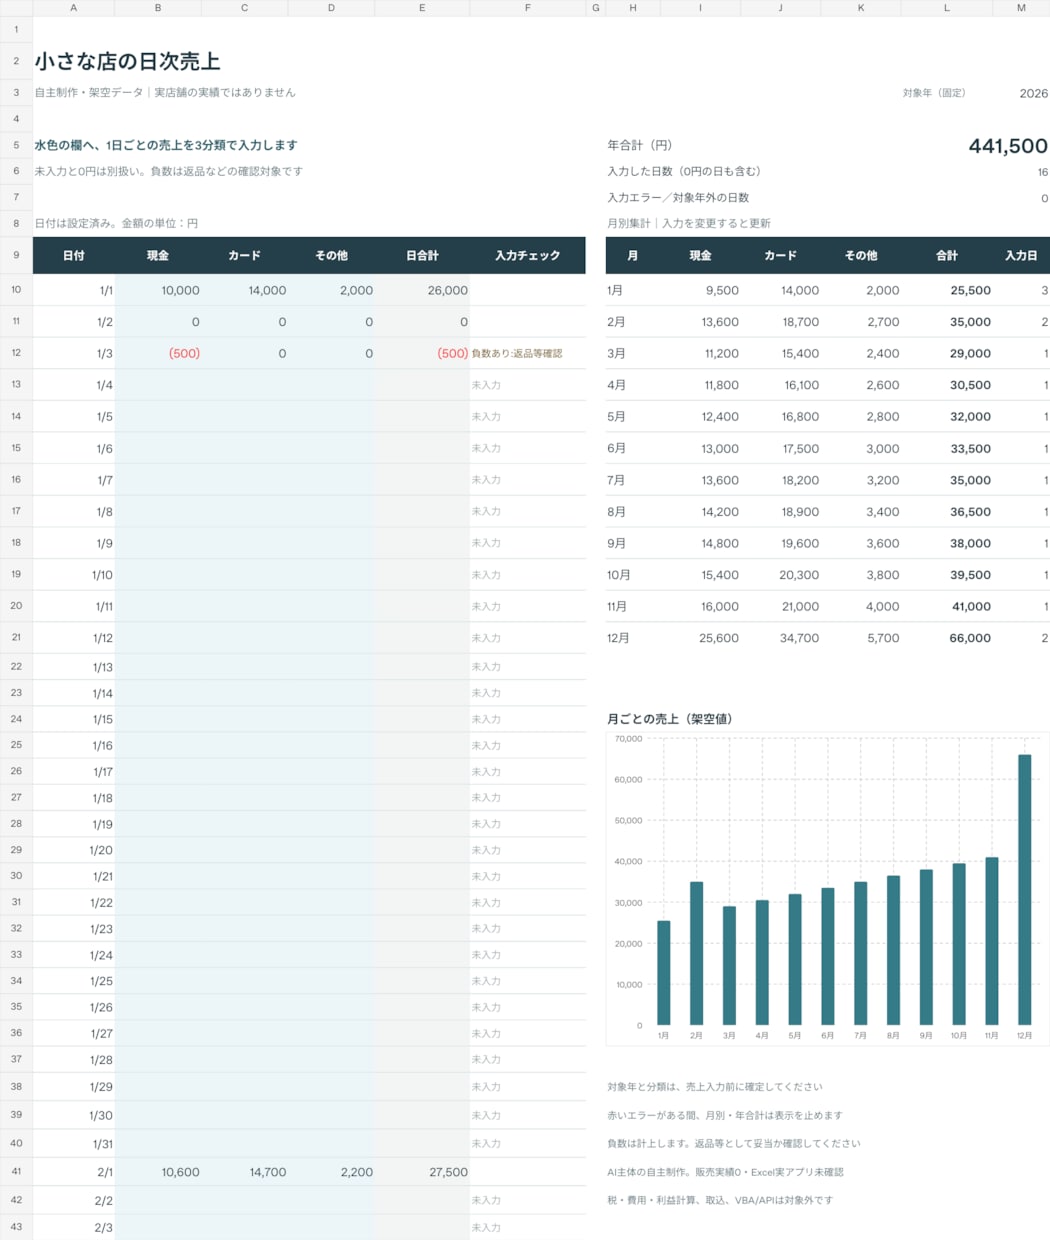Select the date cell 1/31
1050x1240 pixels.
coord(74,1144)
